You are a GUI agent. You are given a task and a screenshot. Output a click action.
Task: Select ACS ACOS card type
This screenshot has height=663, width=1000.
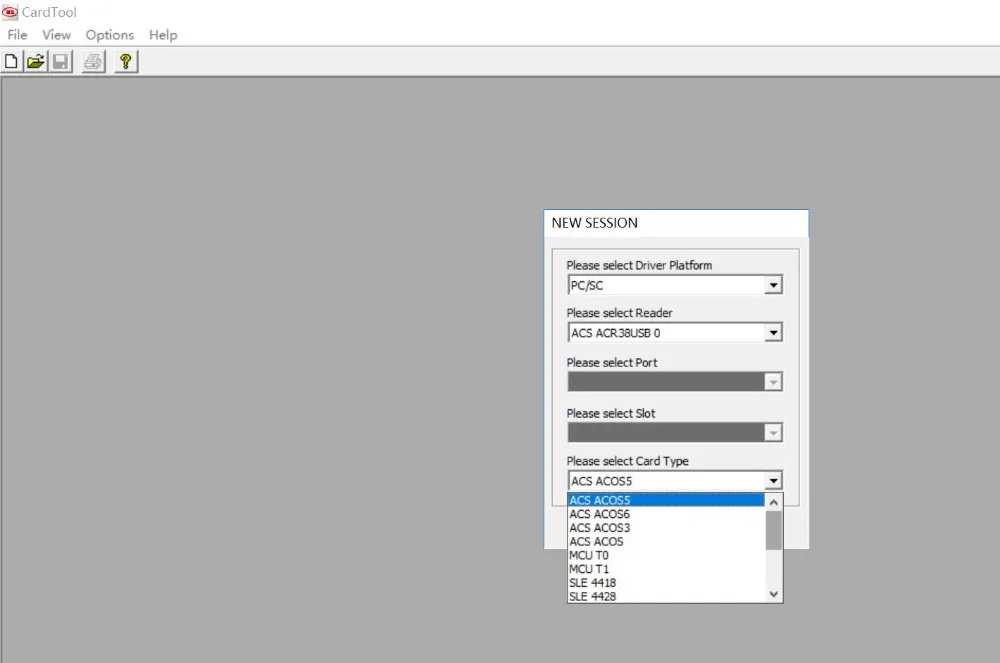coord(666,541)
